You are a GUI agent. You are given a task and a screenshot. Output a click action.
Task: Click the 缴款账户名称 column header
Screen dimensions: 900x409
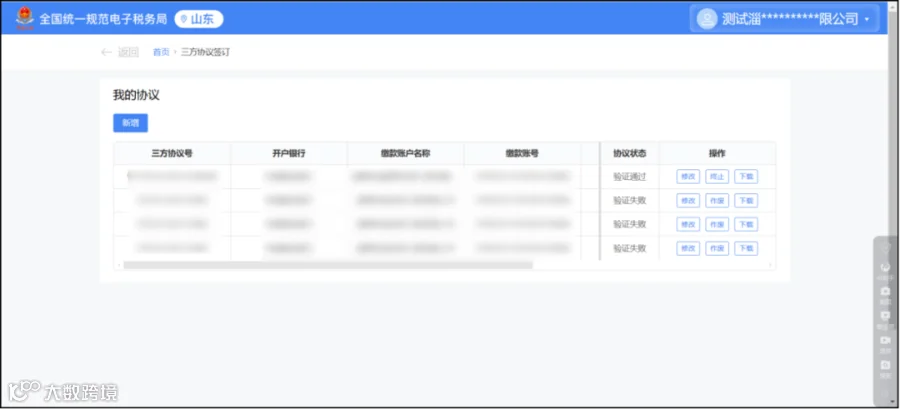(405, 153)
